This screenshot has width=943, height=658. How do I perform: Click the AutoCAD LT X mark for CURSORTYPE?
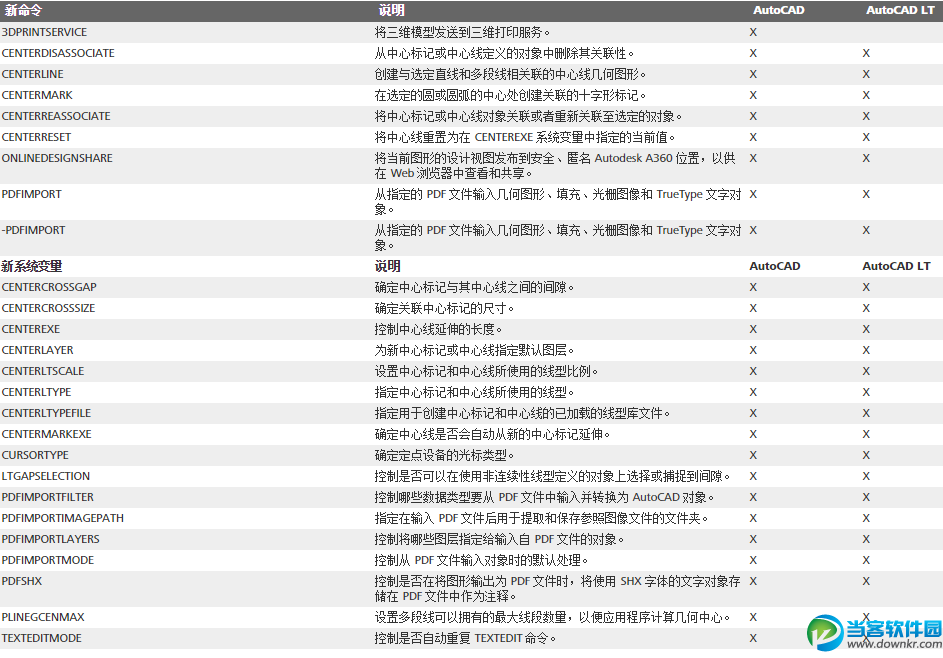866,456
